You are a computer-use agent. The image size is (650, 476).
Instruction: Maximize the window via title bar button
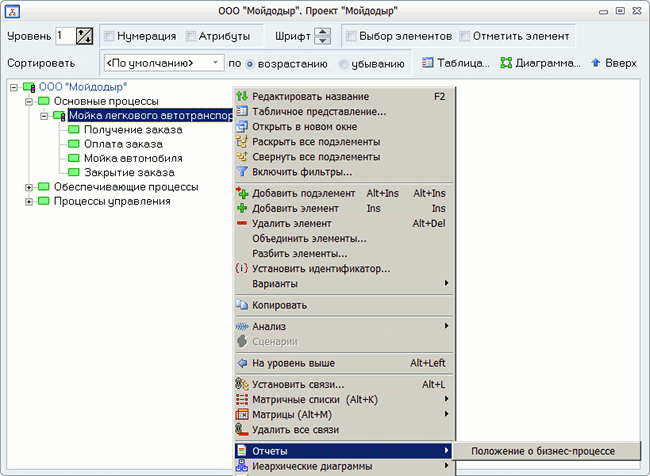point(620,11)
